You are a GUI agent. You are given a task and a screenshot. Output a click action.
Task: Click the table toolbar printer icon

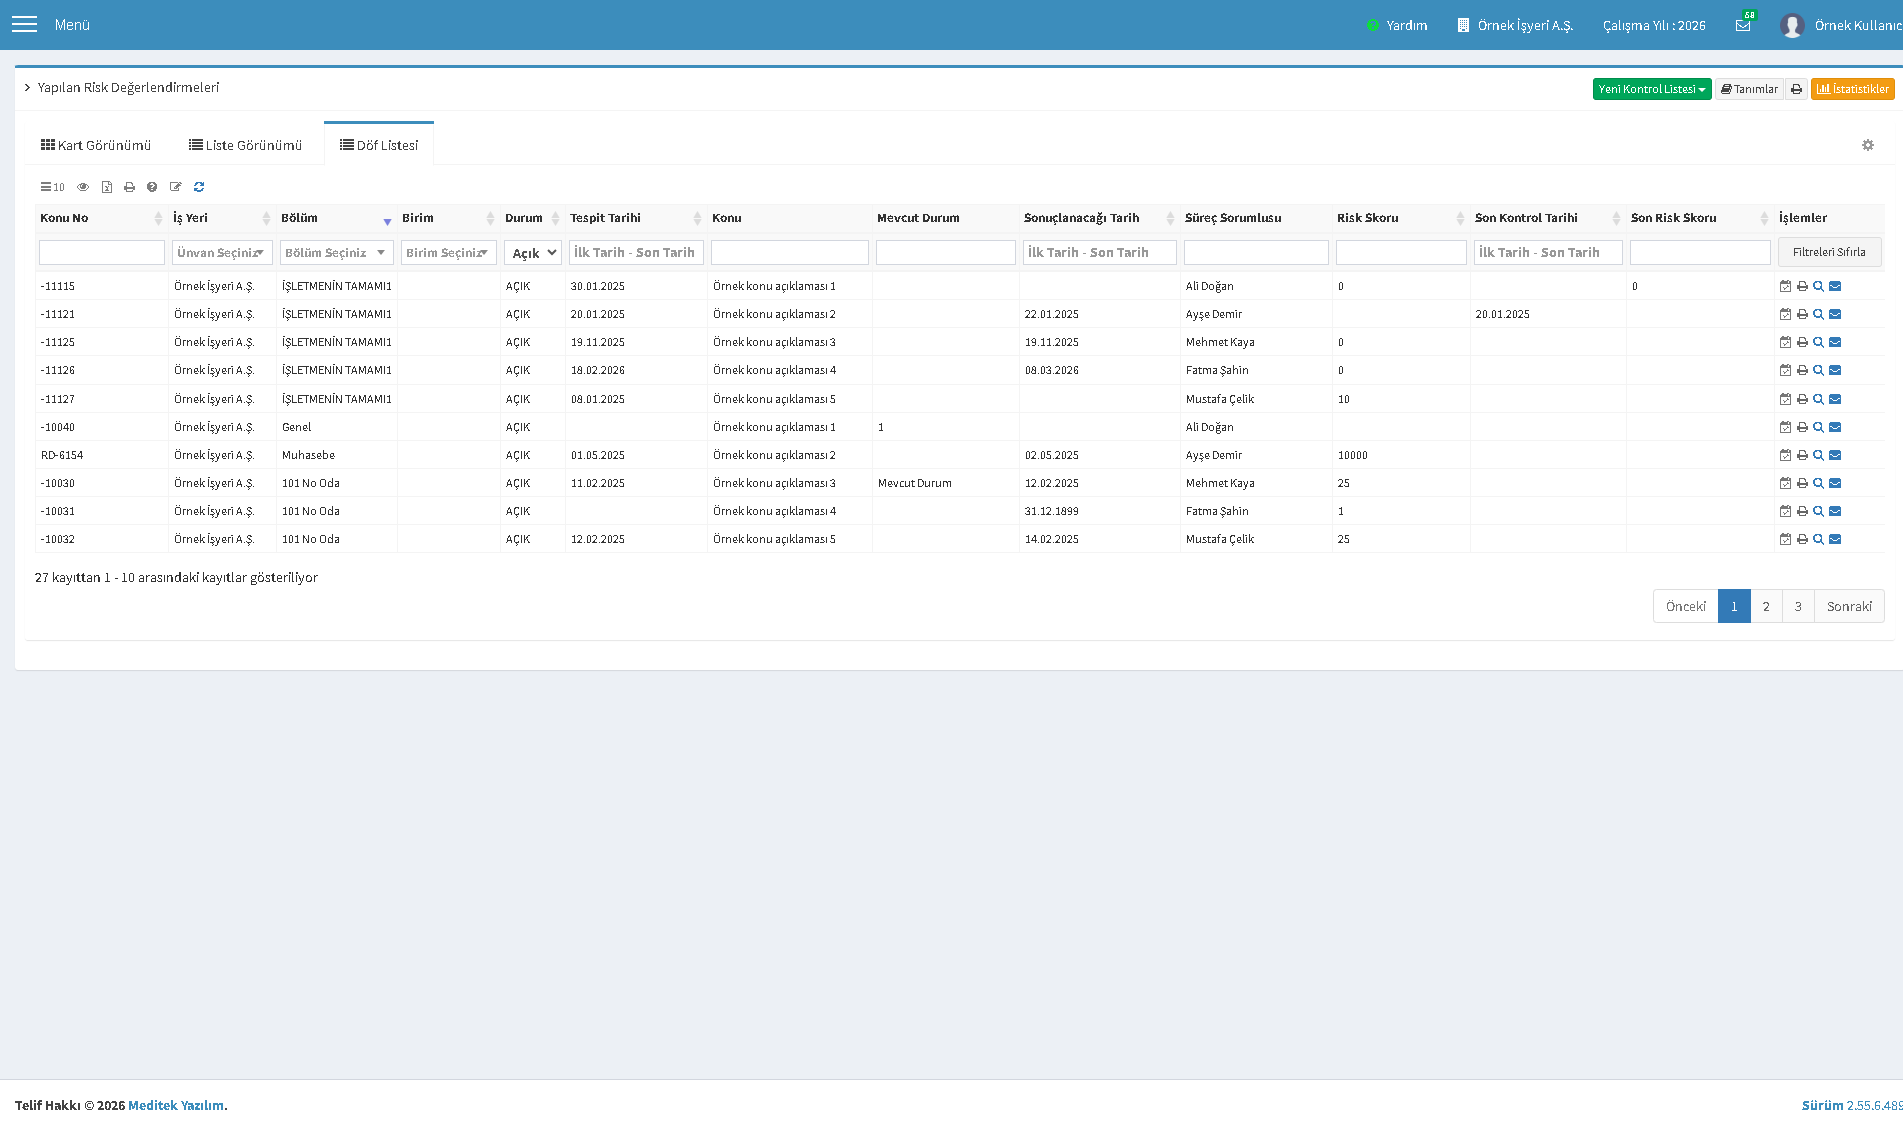[129, 187]
